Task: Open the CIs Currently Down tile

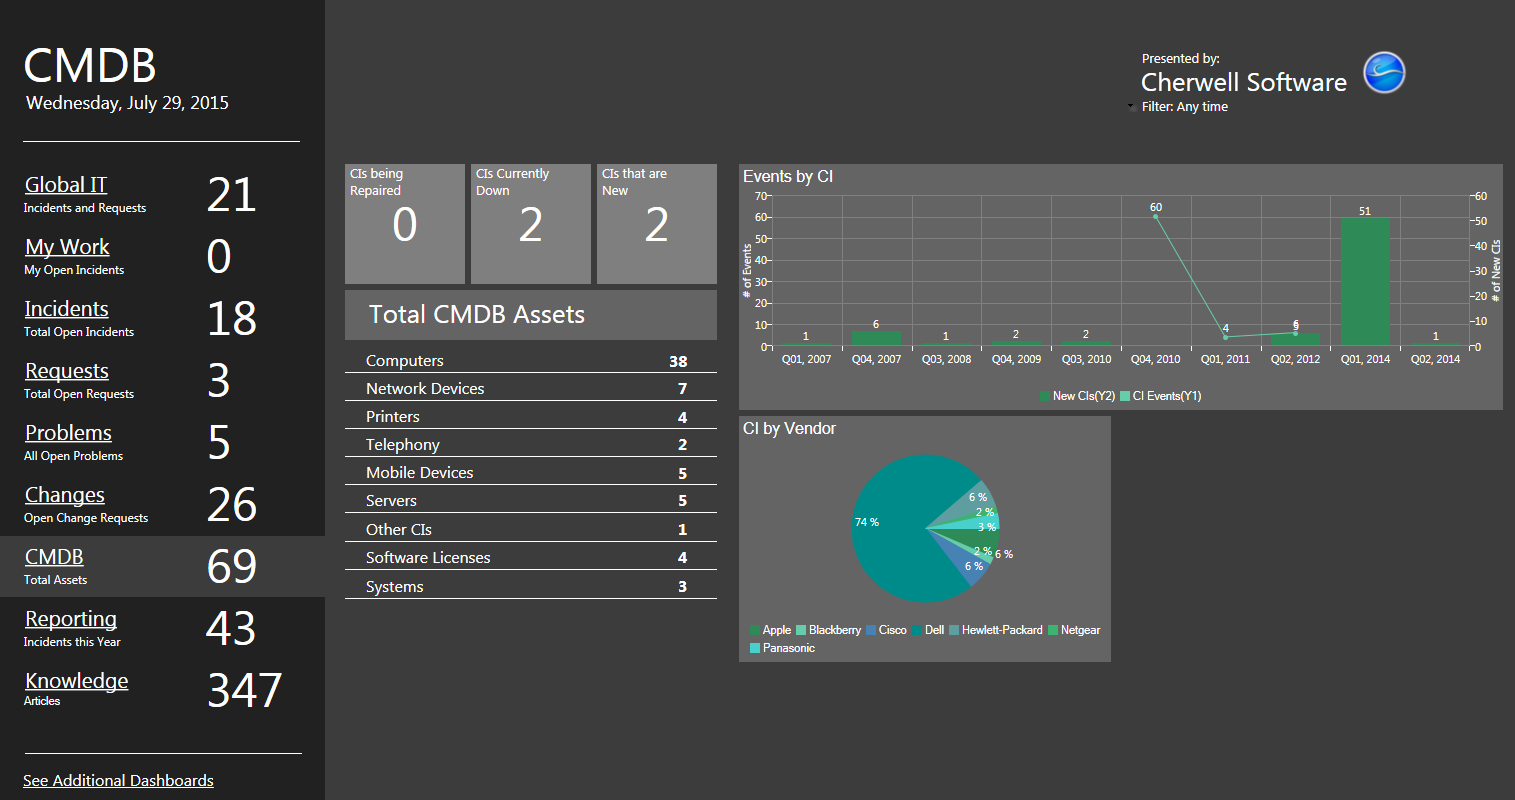Action: pyautogui.click(x=530, y=224)
